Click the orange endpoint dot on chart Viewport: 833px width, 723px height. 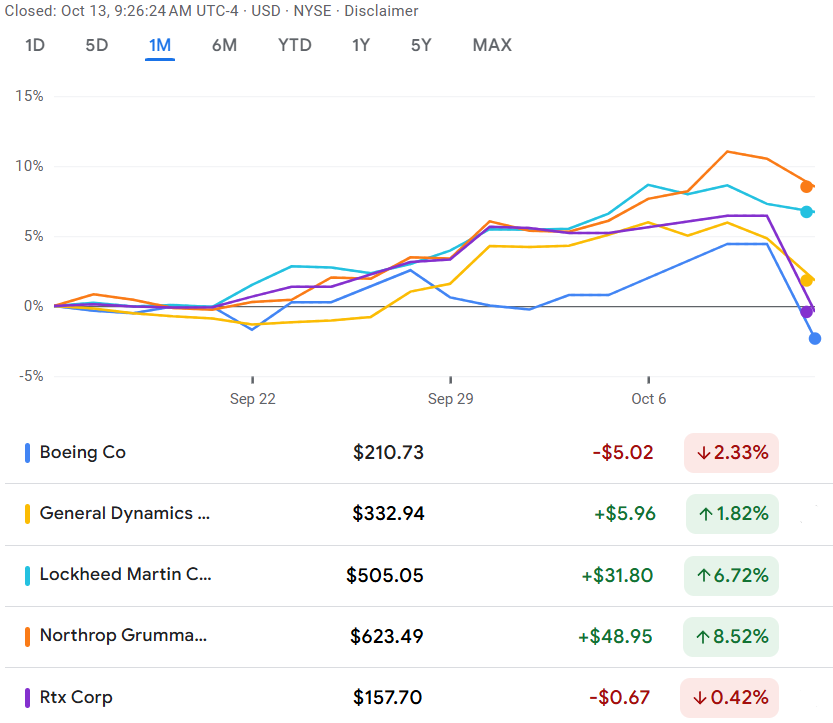click(807, 186)
